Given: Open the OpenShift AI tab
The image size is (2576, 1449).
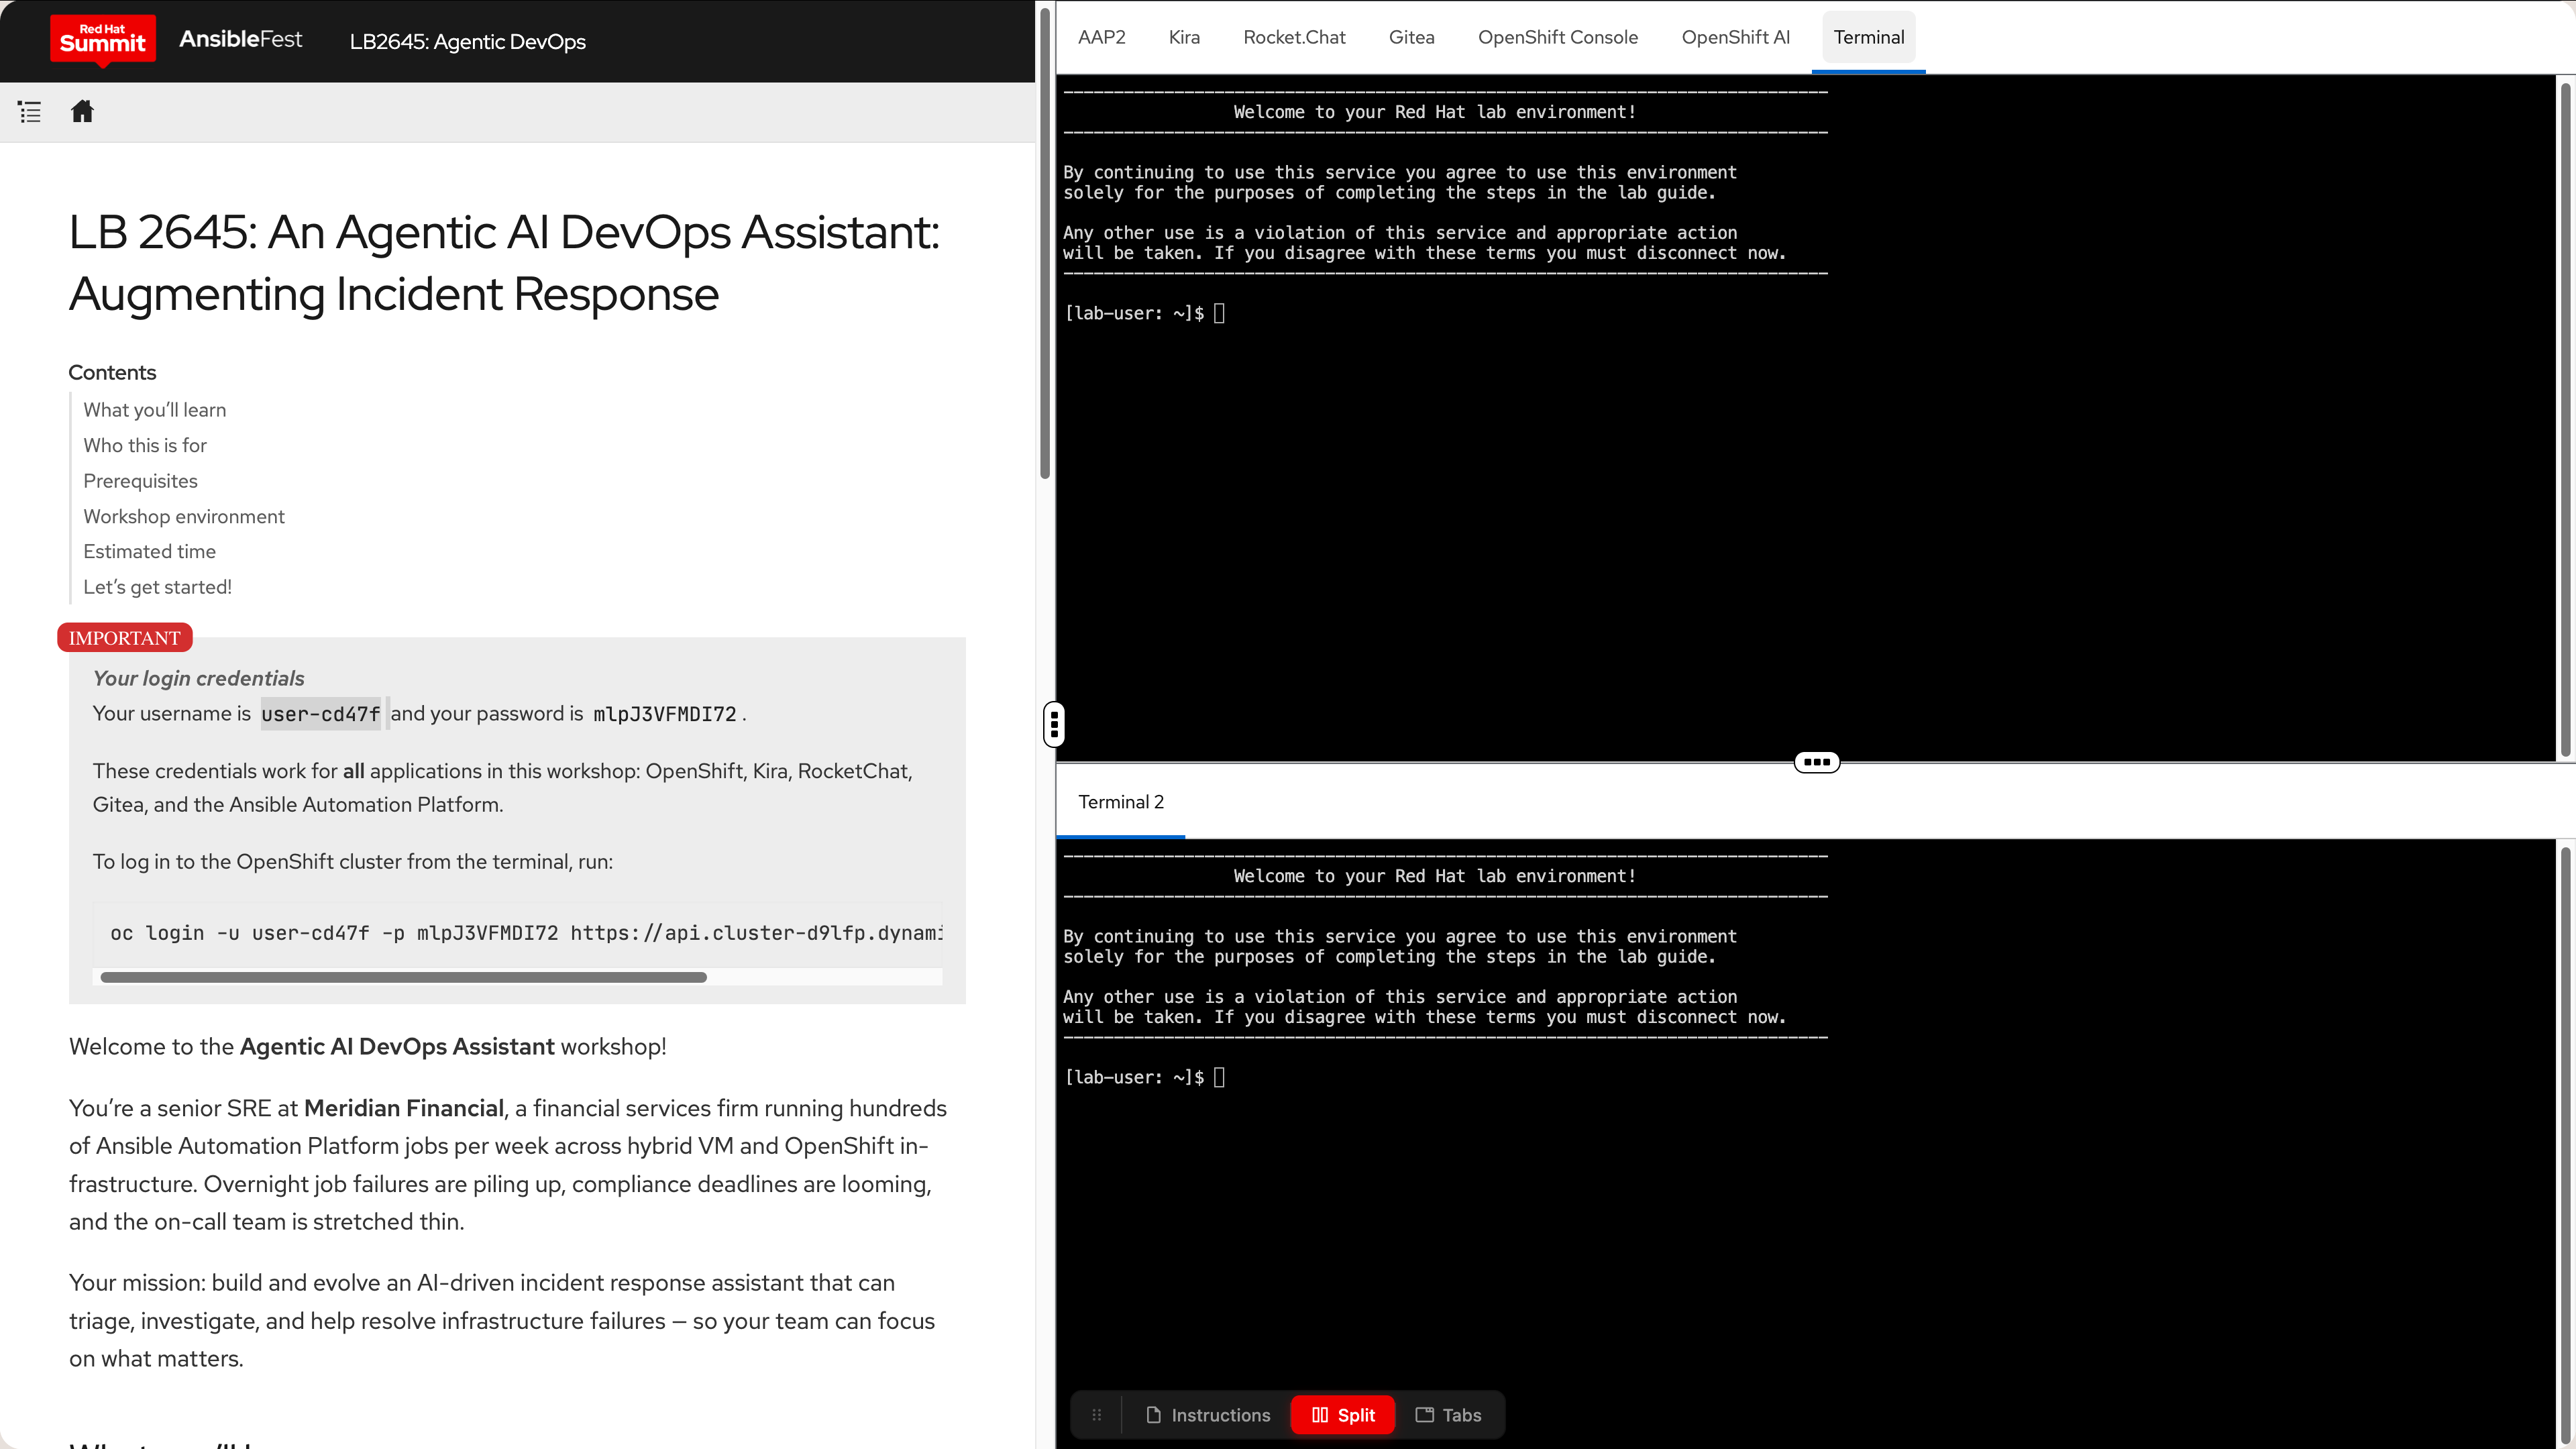Looking at the screenshot, I should click(1736, 38).
